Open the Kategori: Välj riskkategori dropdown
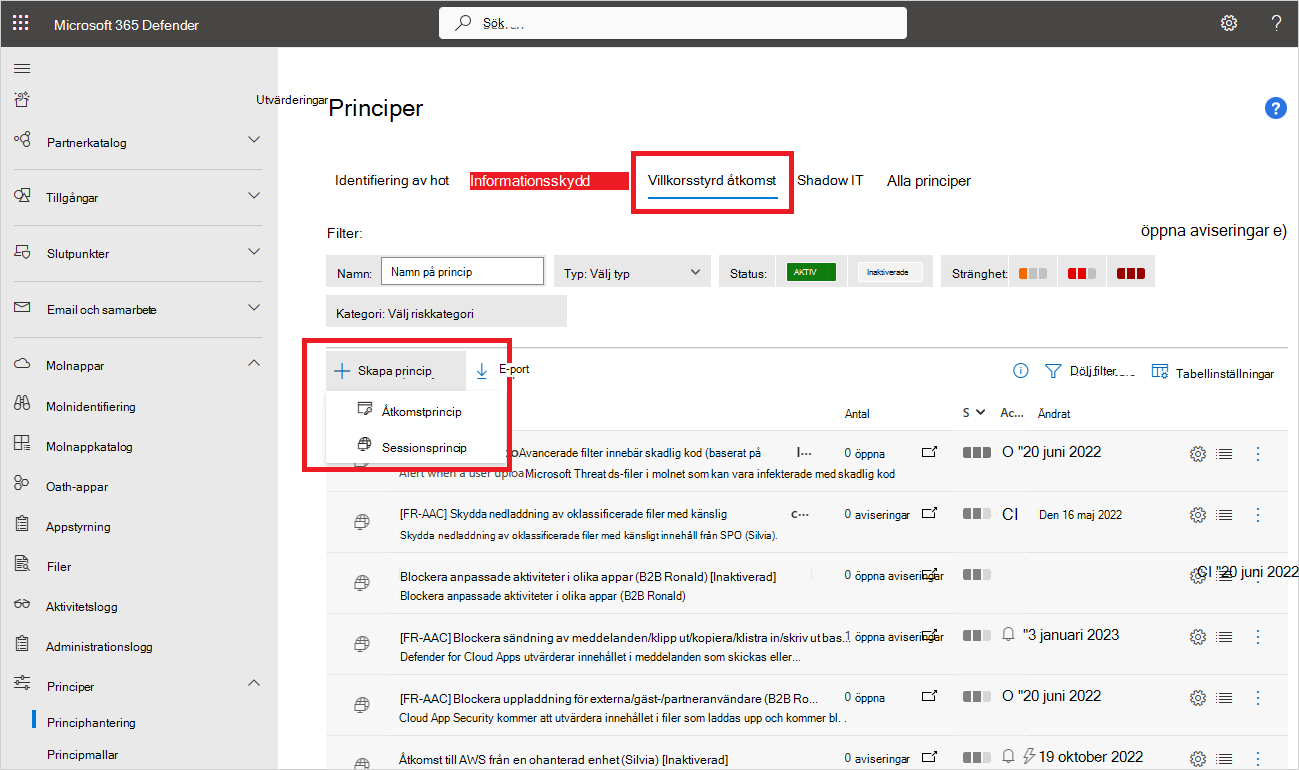Image resolution: width=1299 pixels, height=770 pixels. click(x=446, y=313)
